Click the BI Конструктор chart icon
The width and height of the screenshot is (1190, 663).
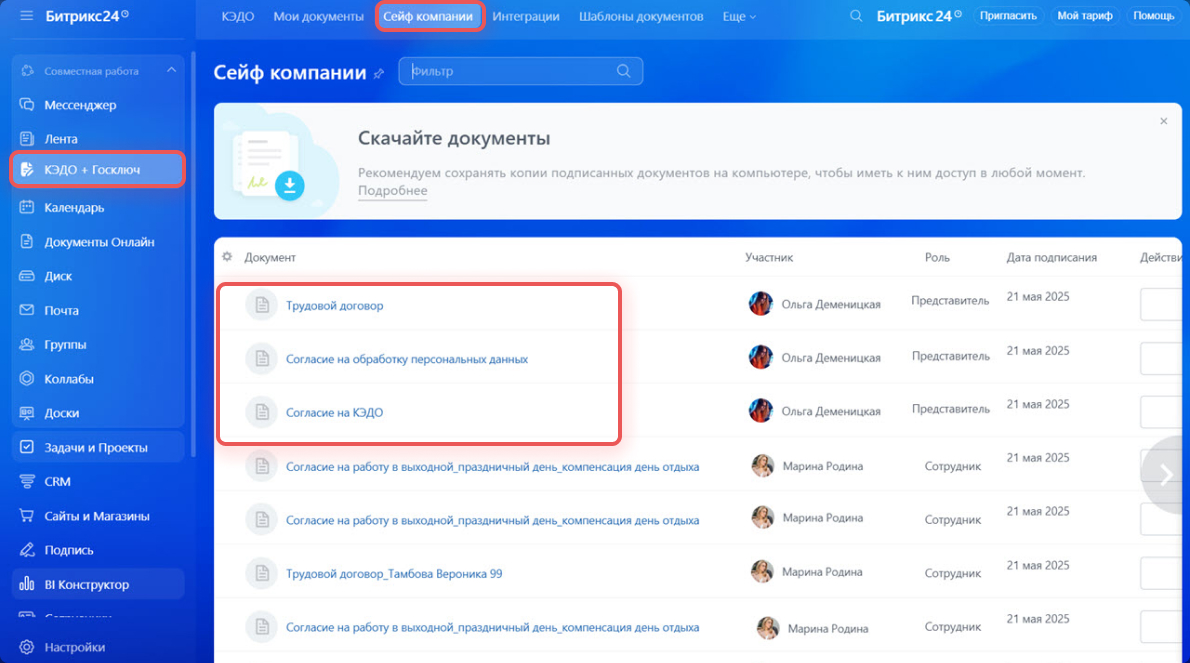[27, 584]
